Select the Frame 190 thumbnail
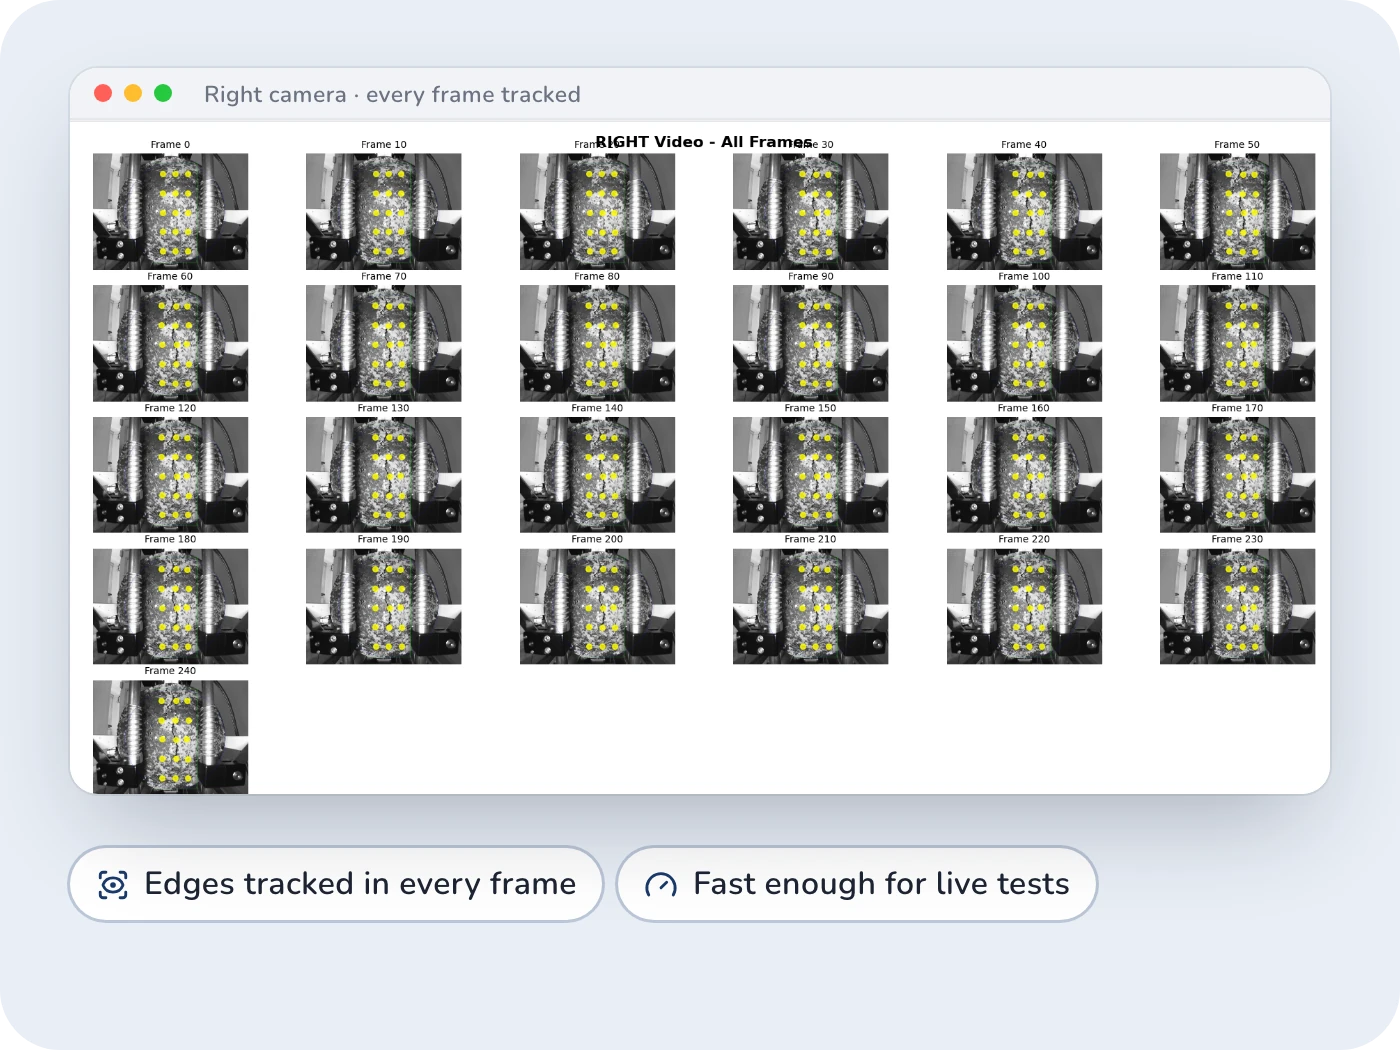 coord(384,606)
